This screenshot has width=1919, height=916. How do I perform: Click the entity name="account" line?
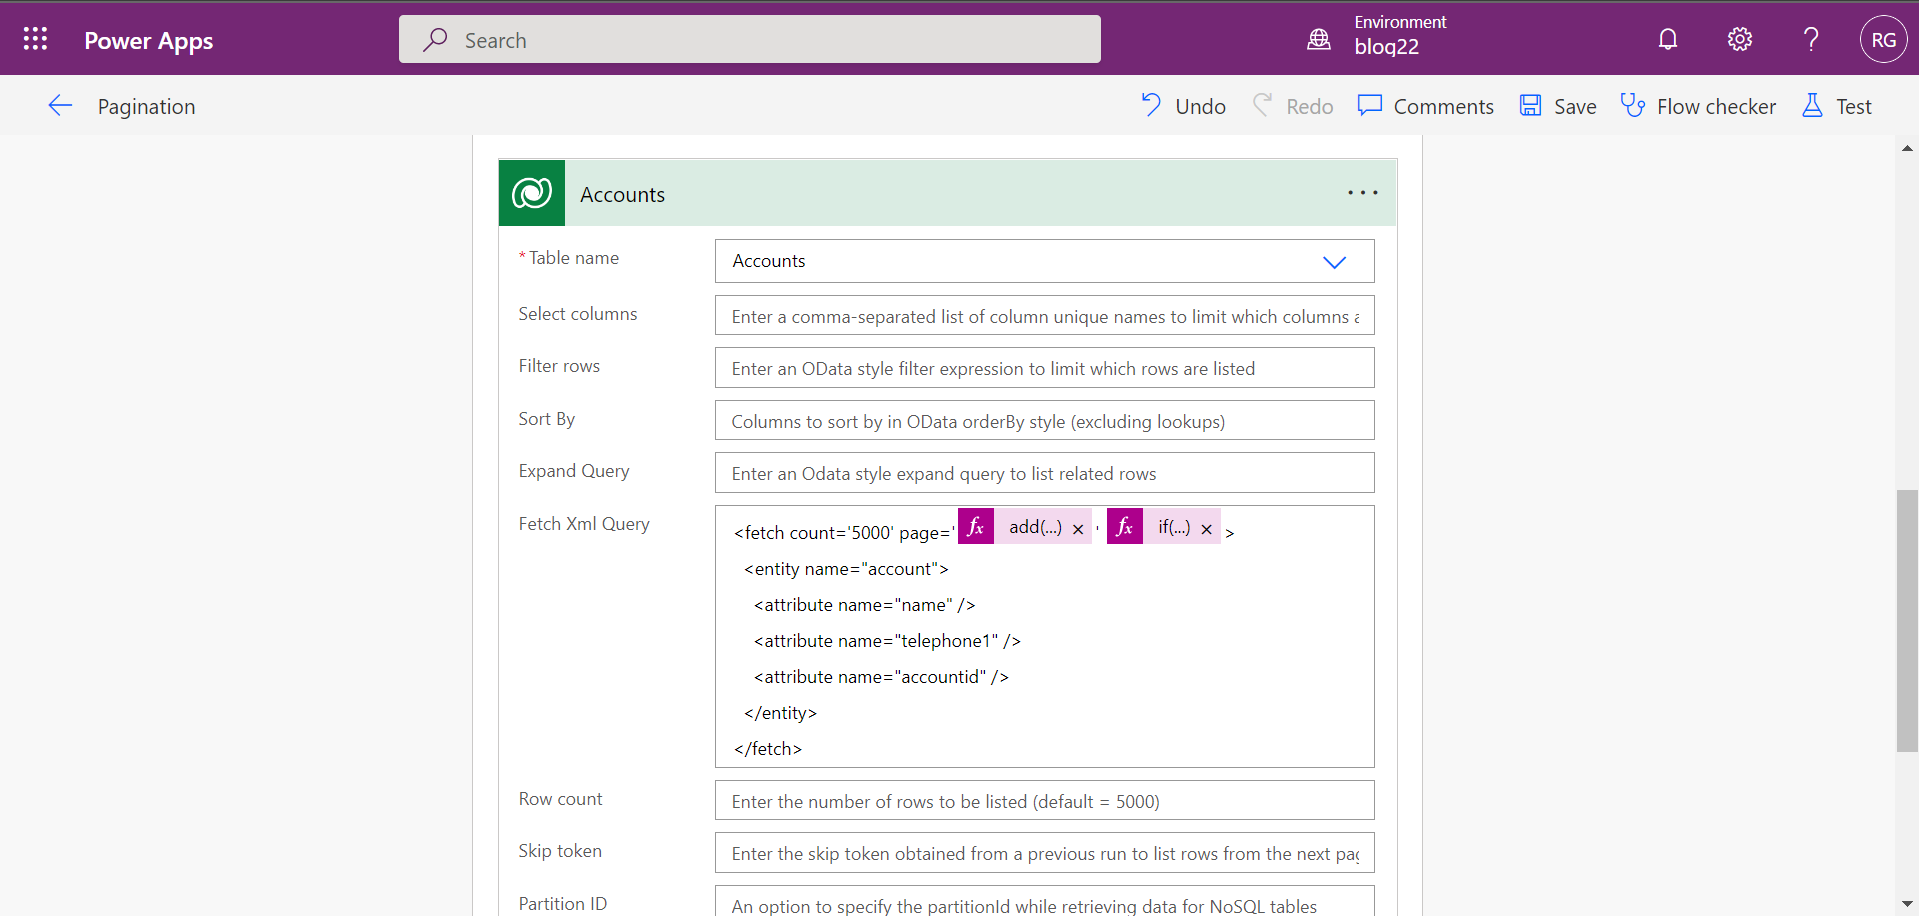coord(846,569)
